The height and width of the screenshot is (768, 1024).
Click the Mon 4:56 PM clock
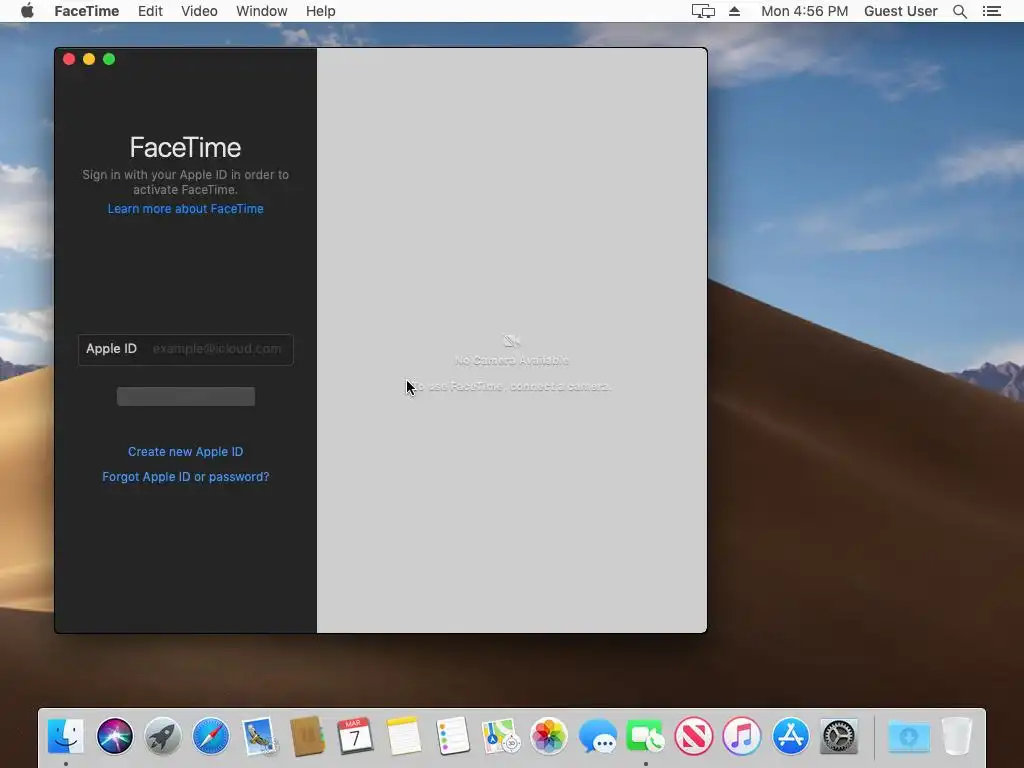point(805,11)
